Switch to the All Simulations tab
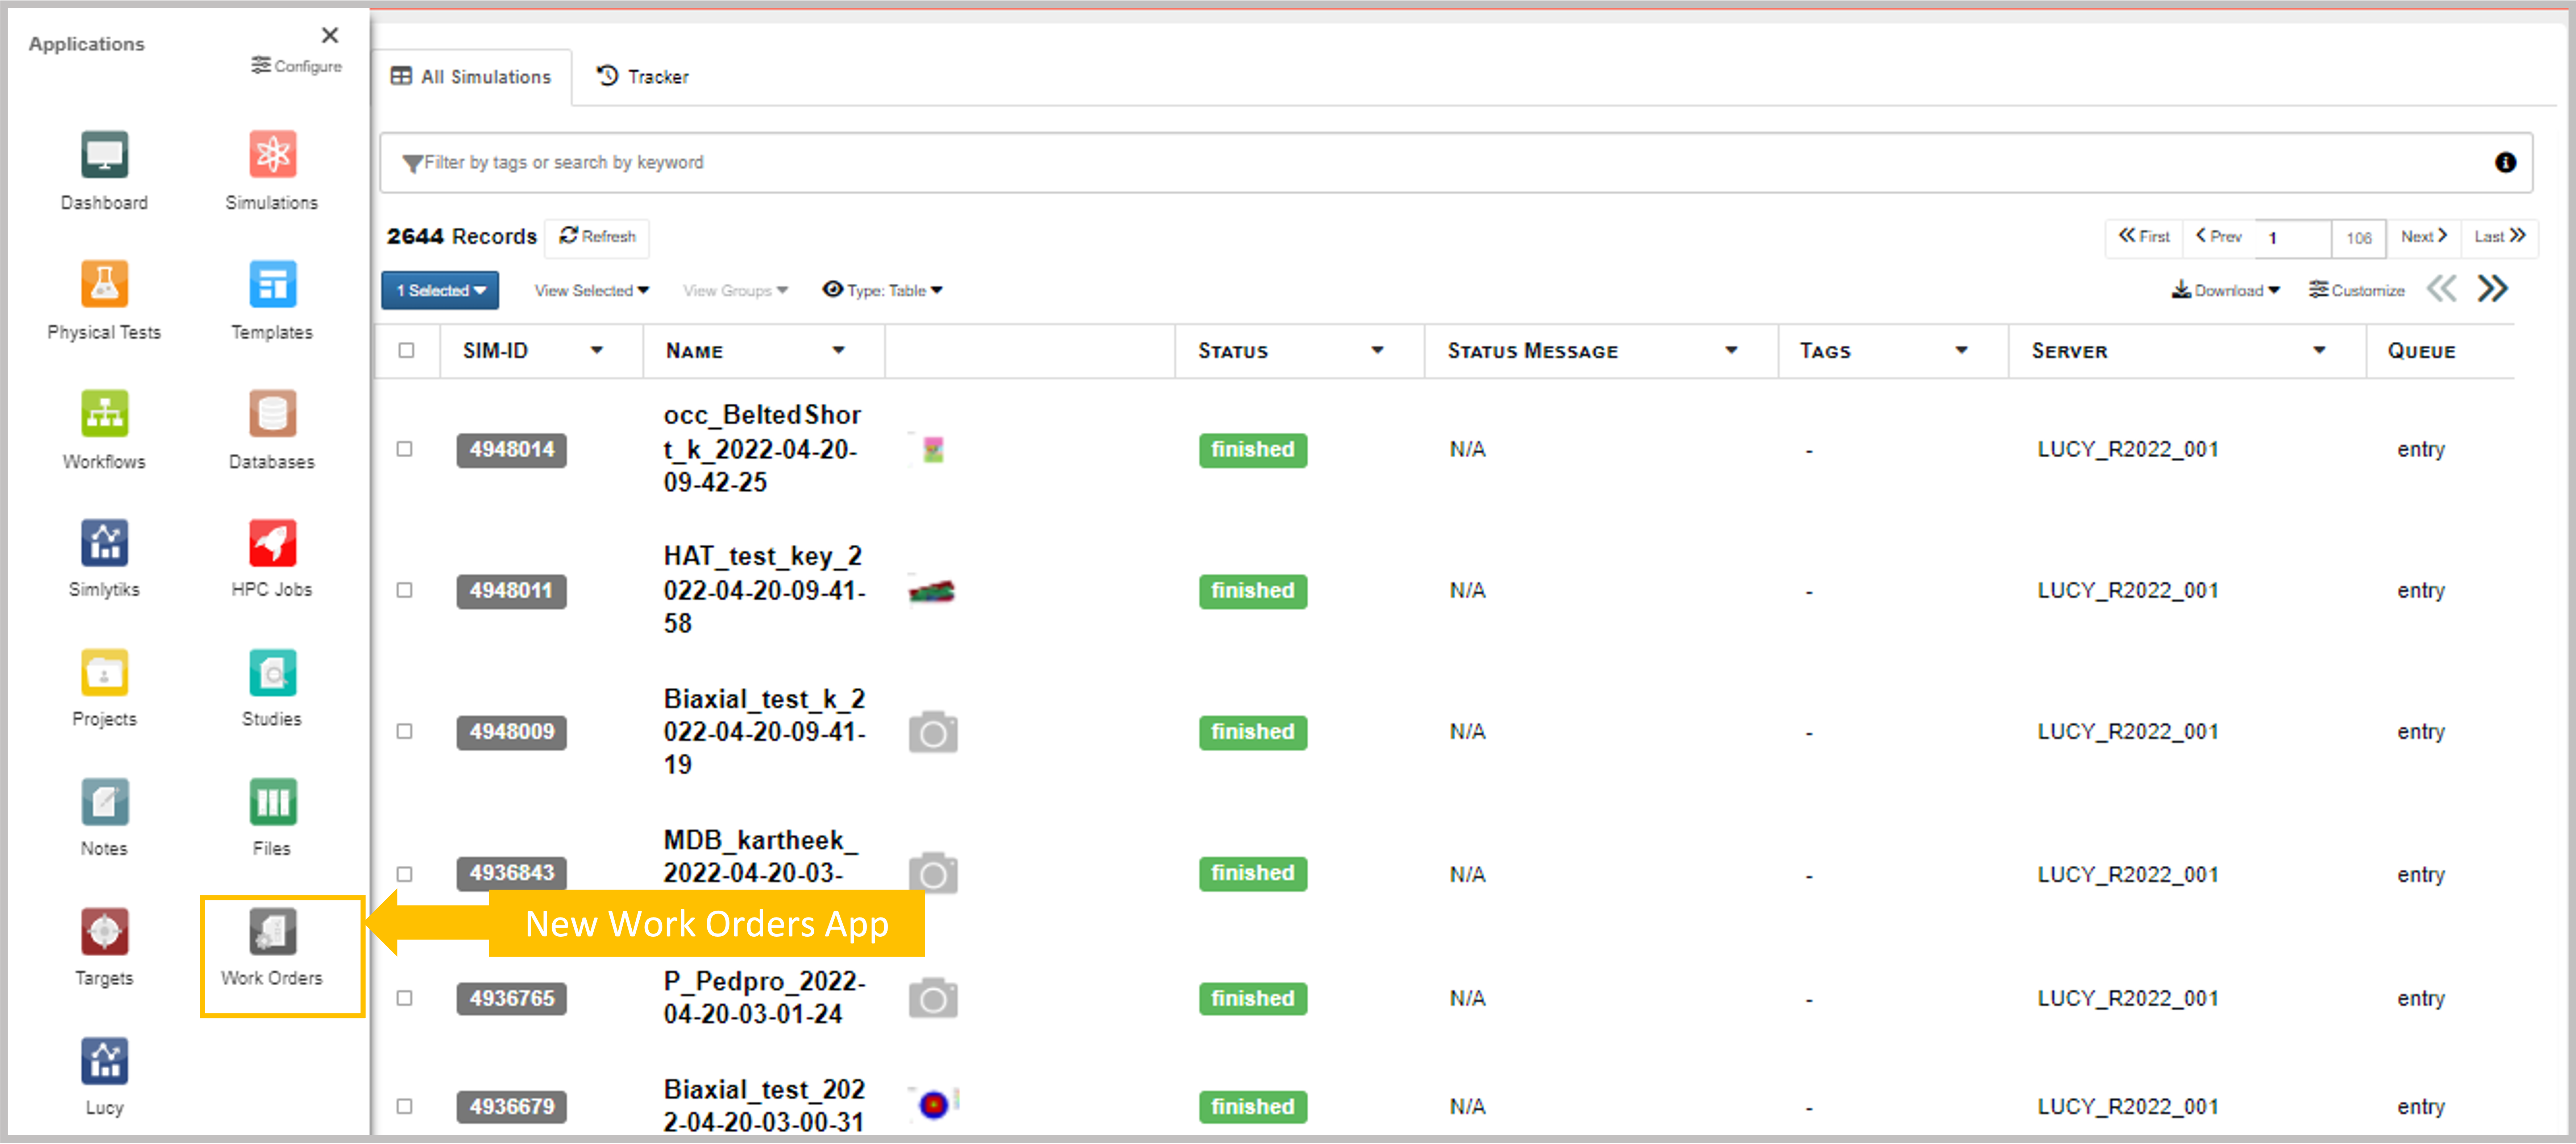The width and height of the screenshot is (2576, 1144). pyautogui.click(x=471, y=77)
